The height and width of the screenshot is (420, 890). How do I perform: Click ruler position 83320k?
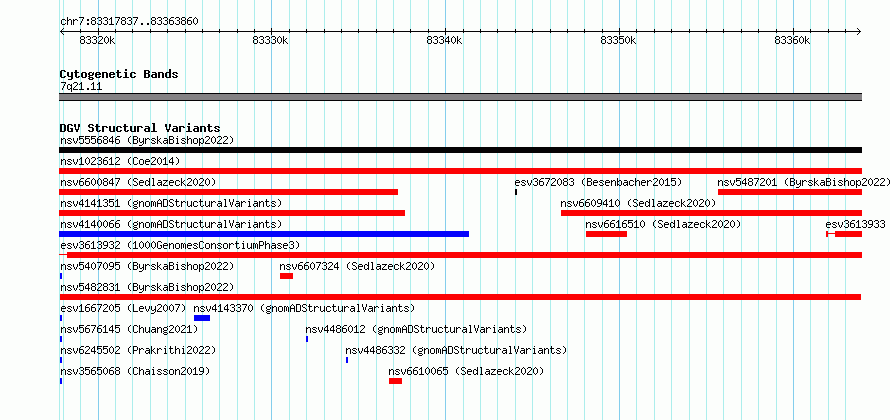click(x=98, y=40)
